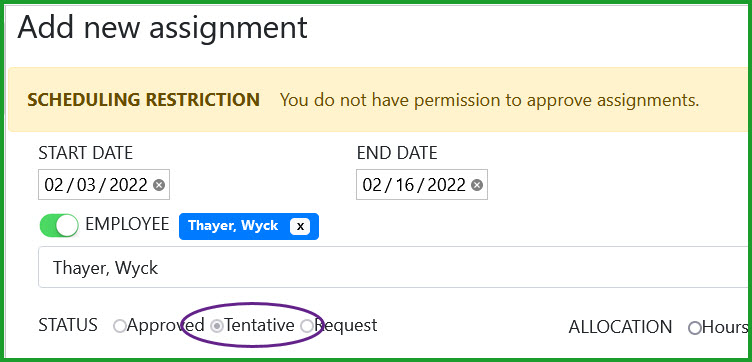Select the year 2022 in end date
752x362 pixels.
pos(446,185)
